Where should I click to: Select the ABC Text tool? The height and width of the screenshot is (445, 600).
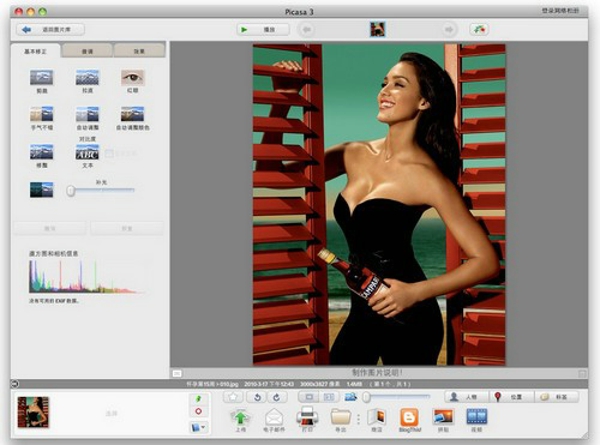point(87,152)
